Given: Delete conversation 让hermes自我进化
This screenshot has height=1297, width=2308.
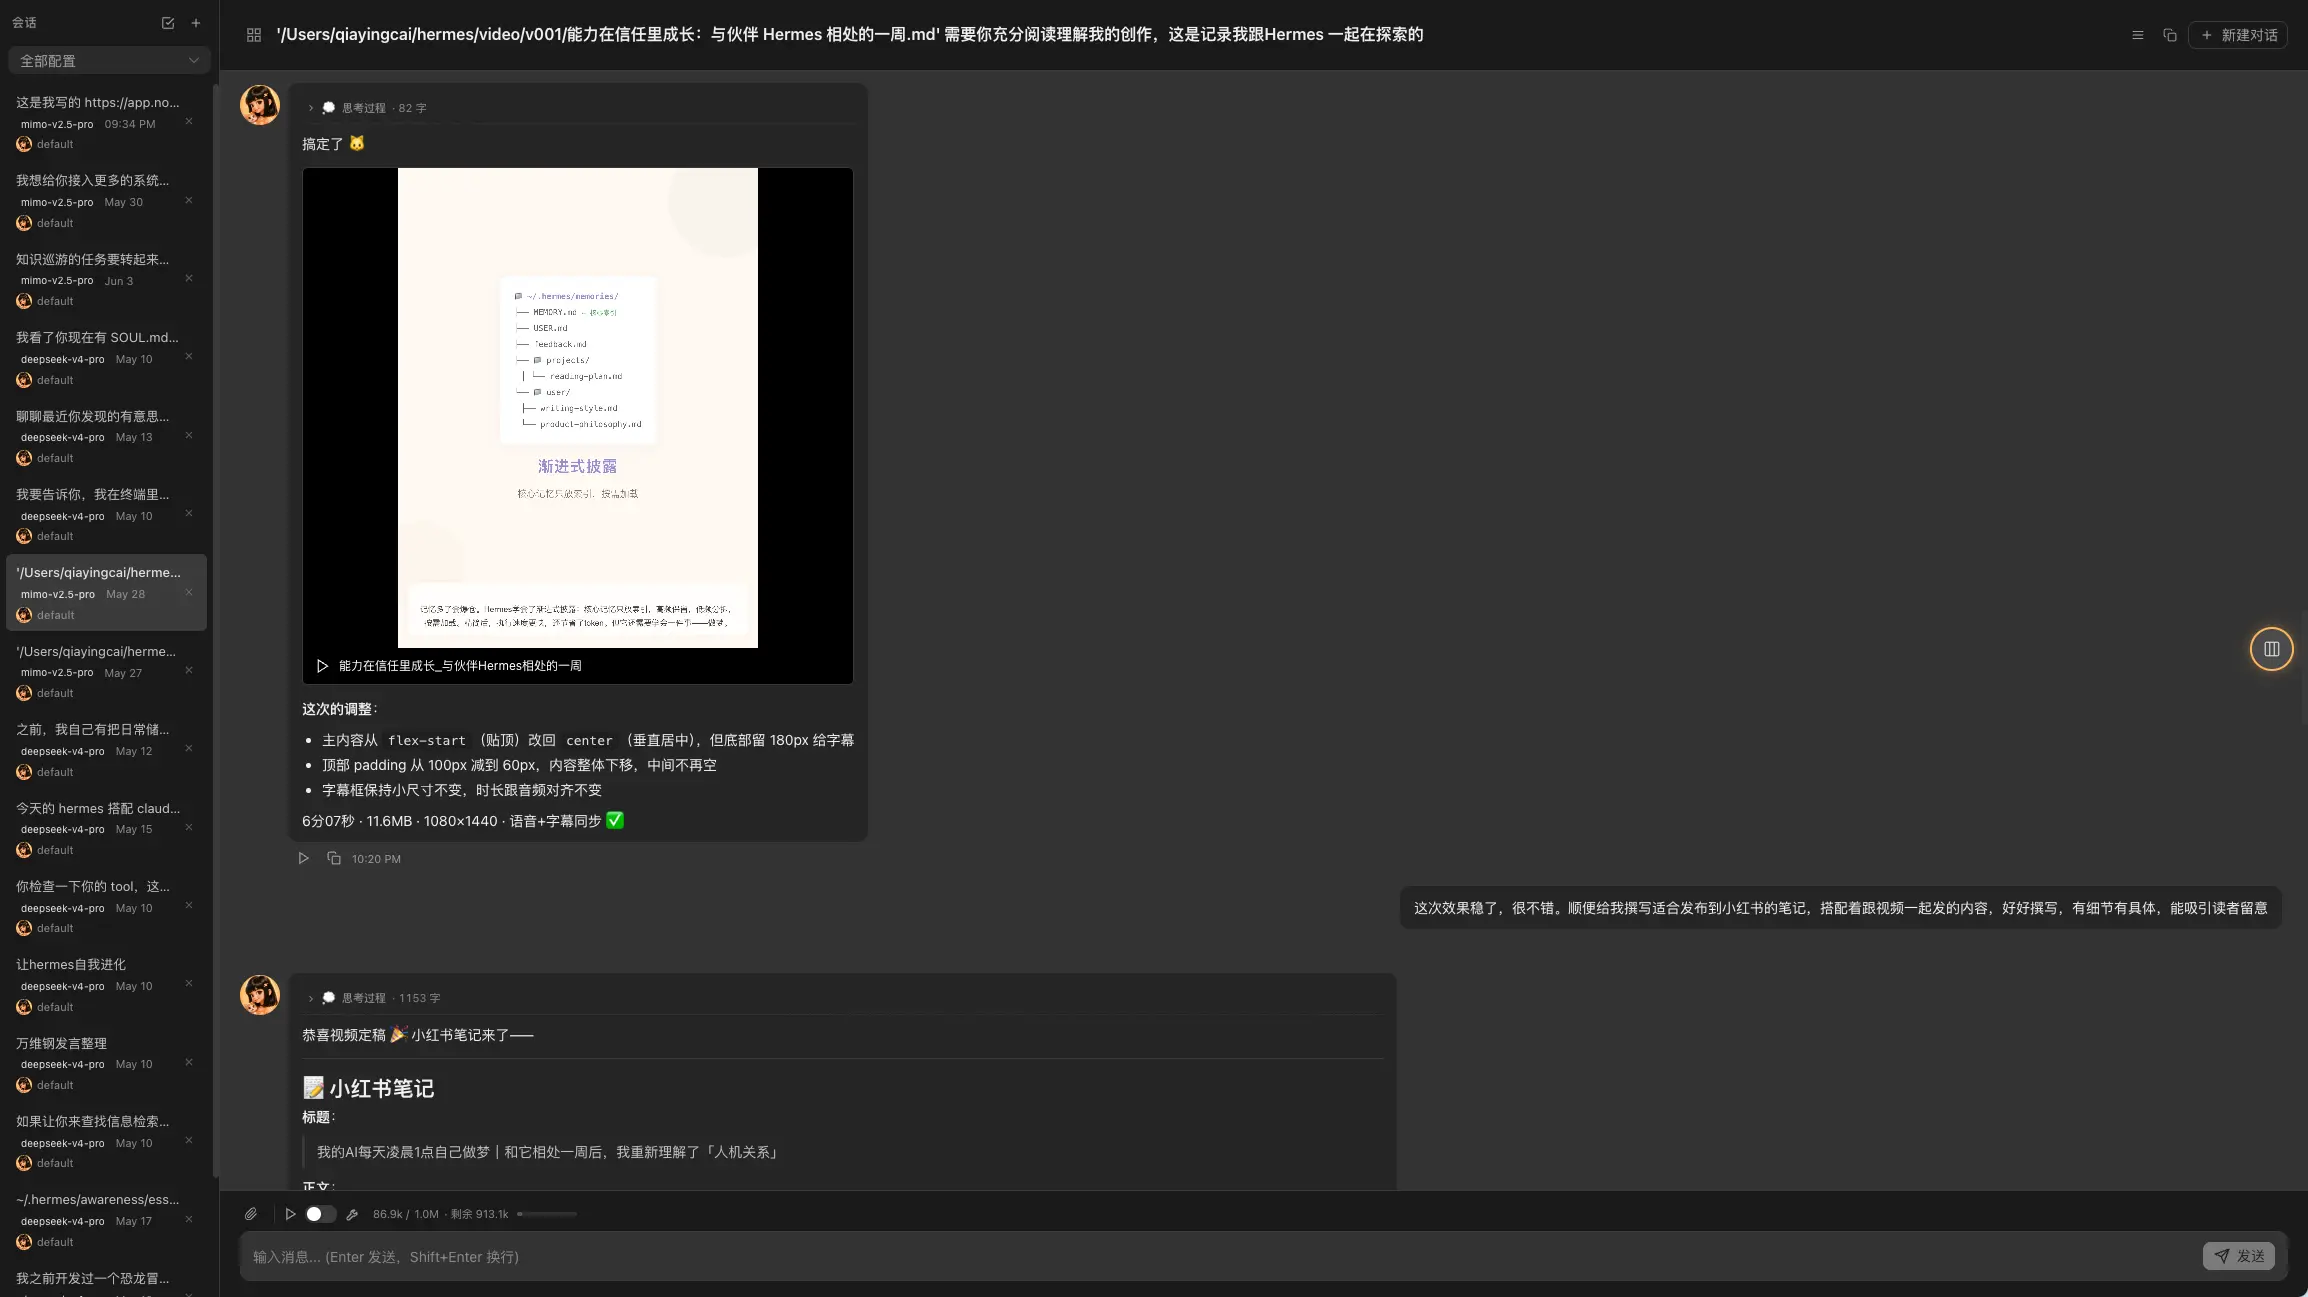Looking at the screenshot, I should click(x=189, y=984).
